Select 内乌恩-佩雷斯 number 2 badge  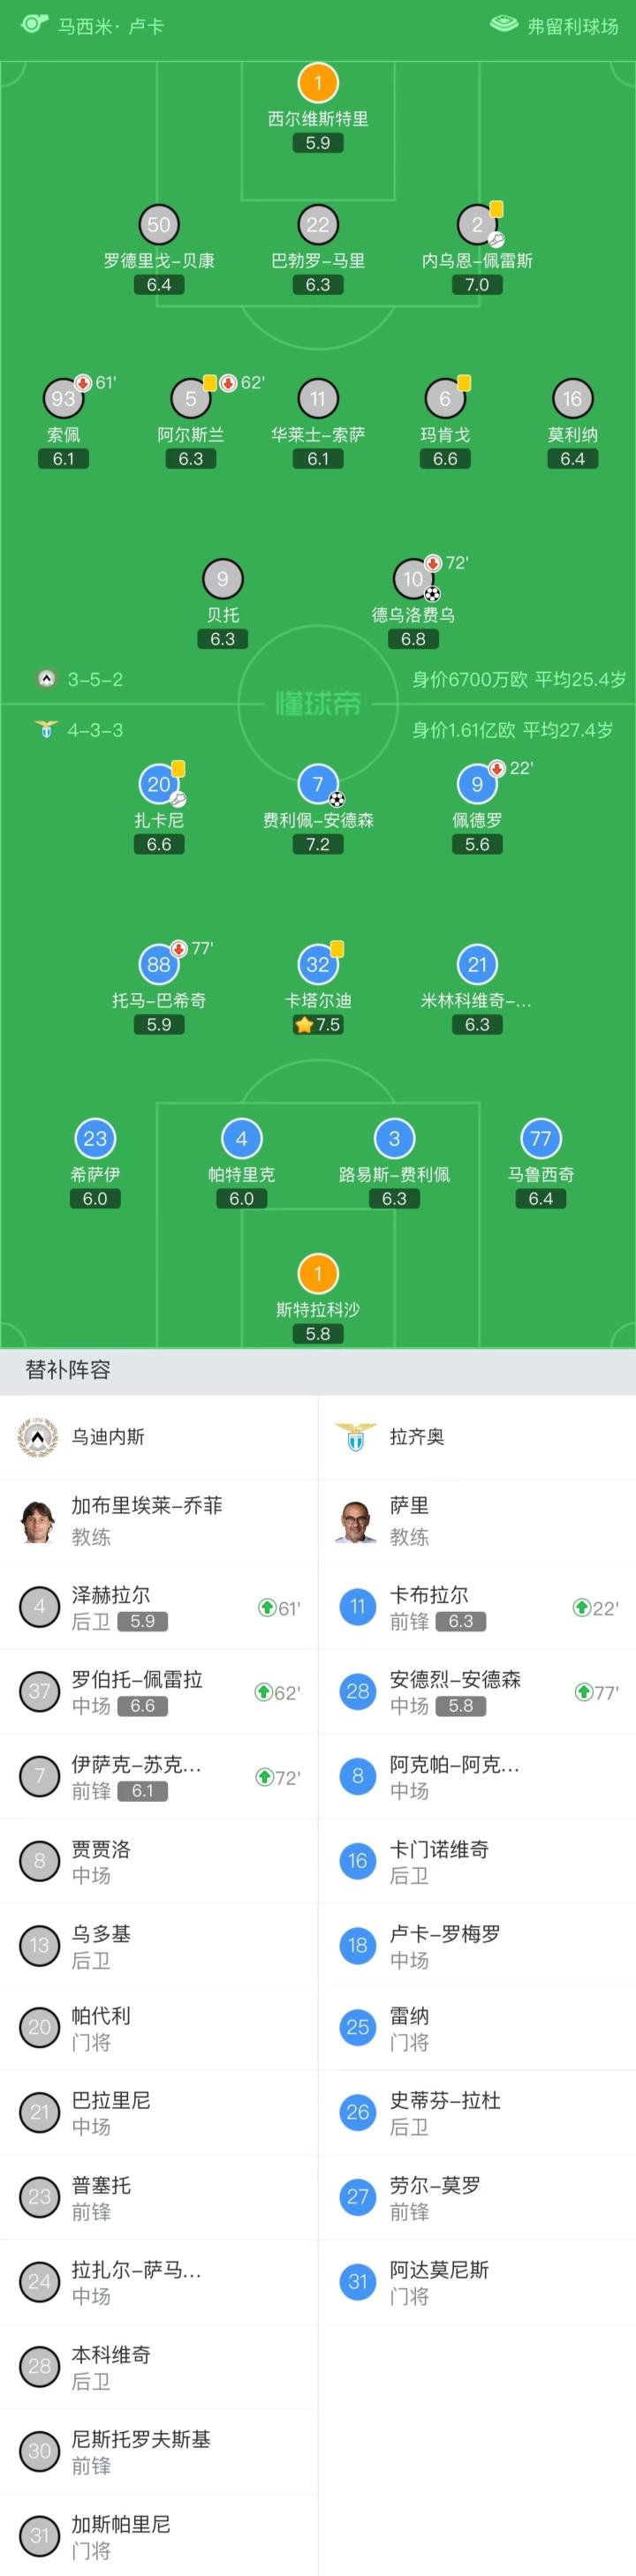[477, 225]
